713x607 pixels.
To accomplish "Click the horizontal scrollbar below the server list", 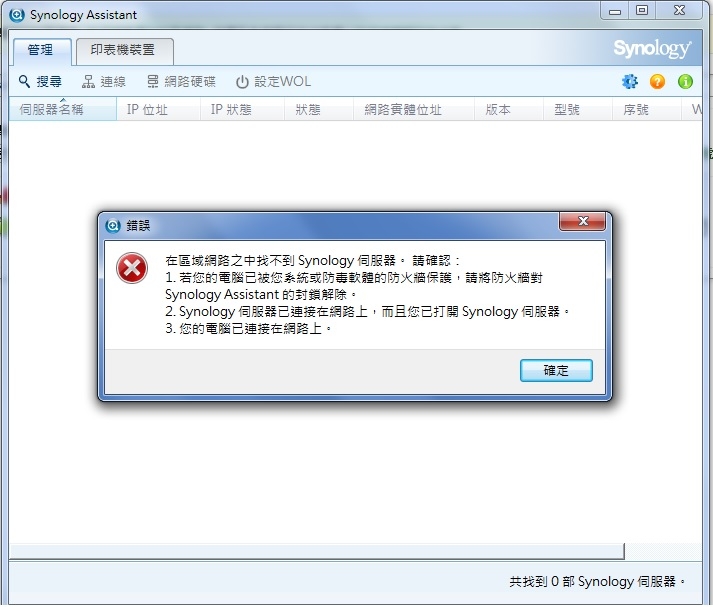I will 317,552.
